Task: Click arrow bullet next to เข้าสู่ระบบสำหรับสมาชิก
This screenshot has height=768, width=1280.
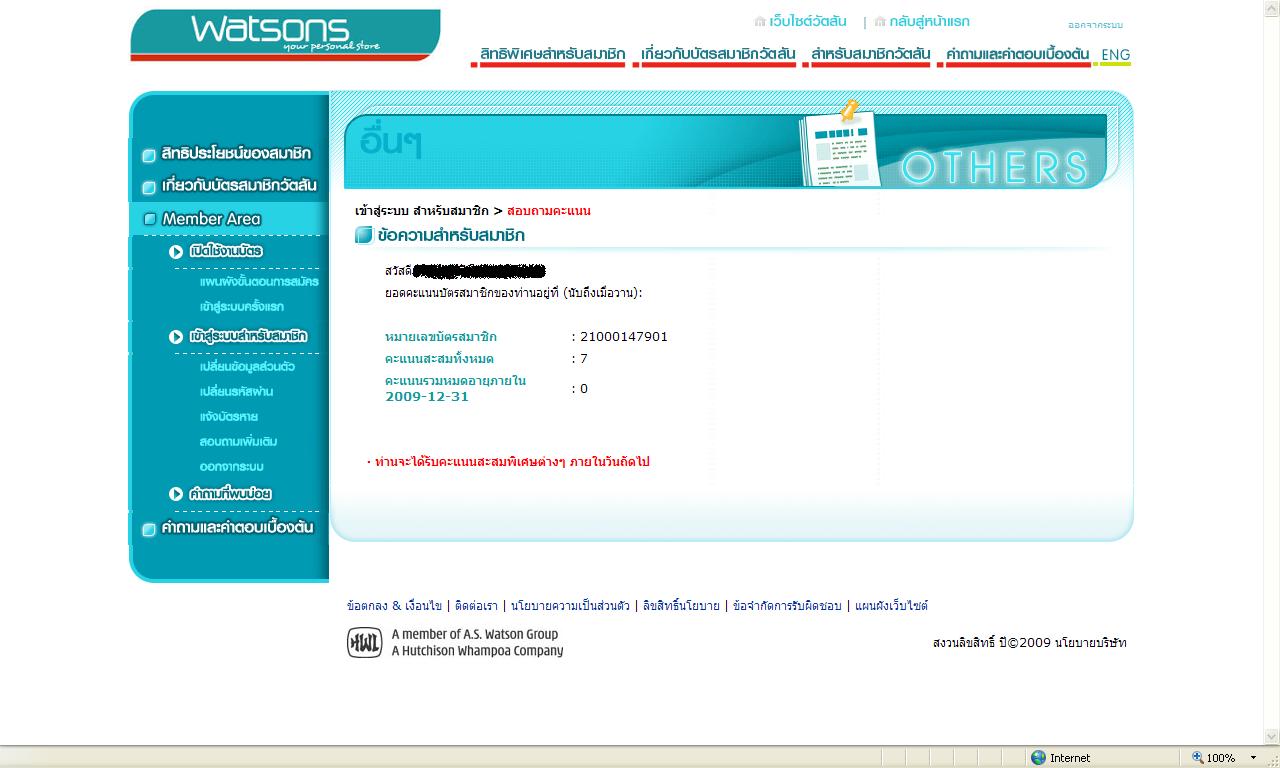Action: click(176, 337)
